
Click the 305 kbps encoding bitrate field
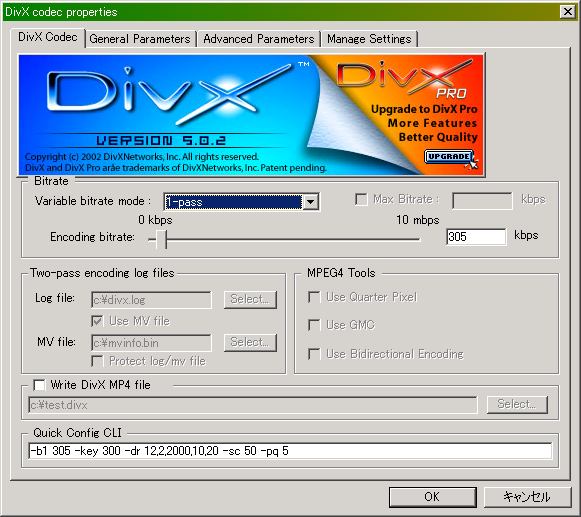(476, 236)
